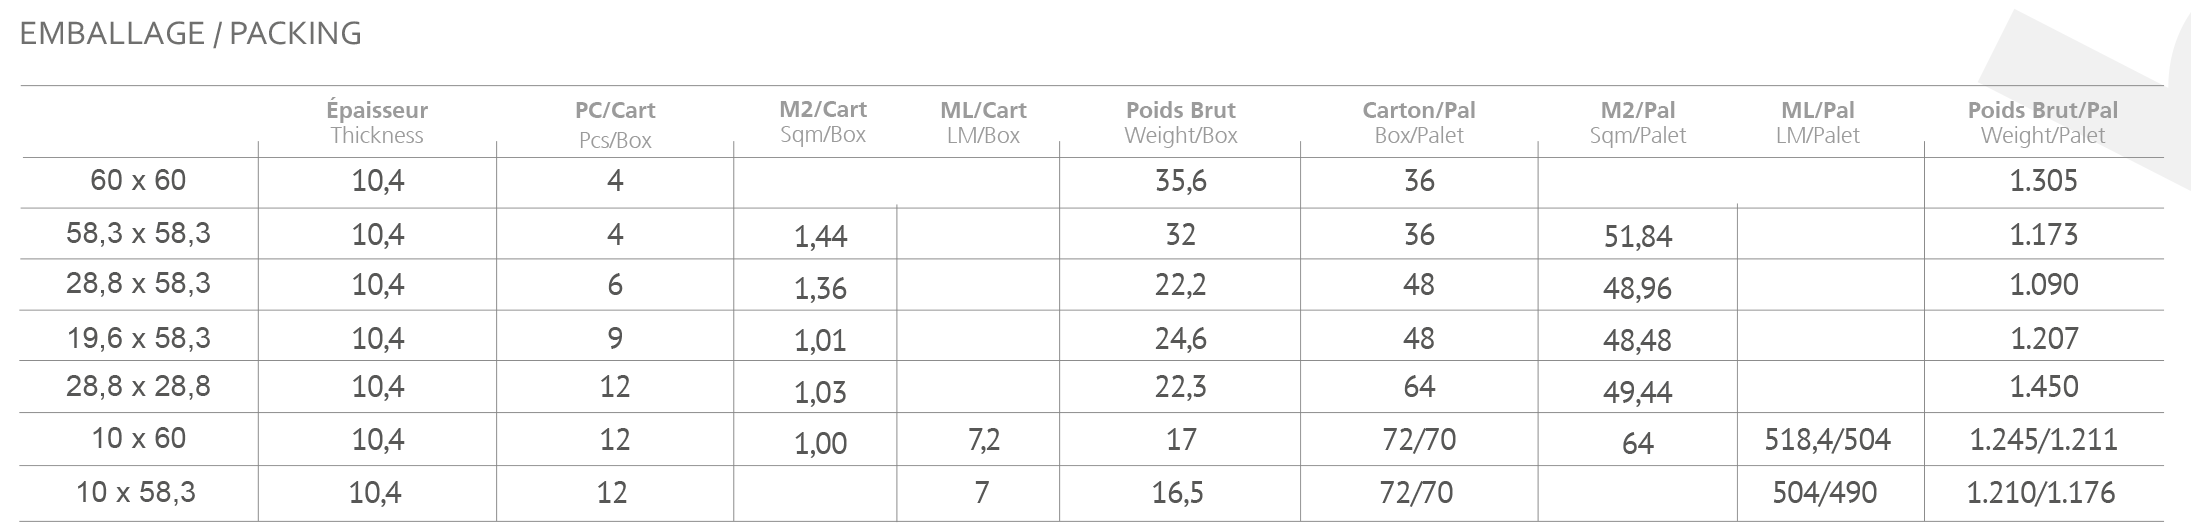Click the 60 x 60 row label
The image size is (2191, 528).
(138, 181)
